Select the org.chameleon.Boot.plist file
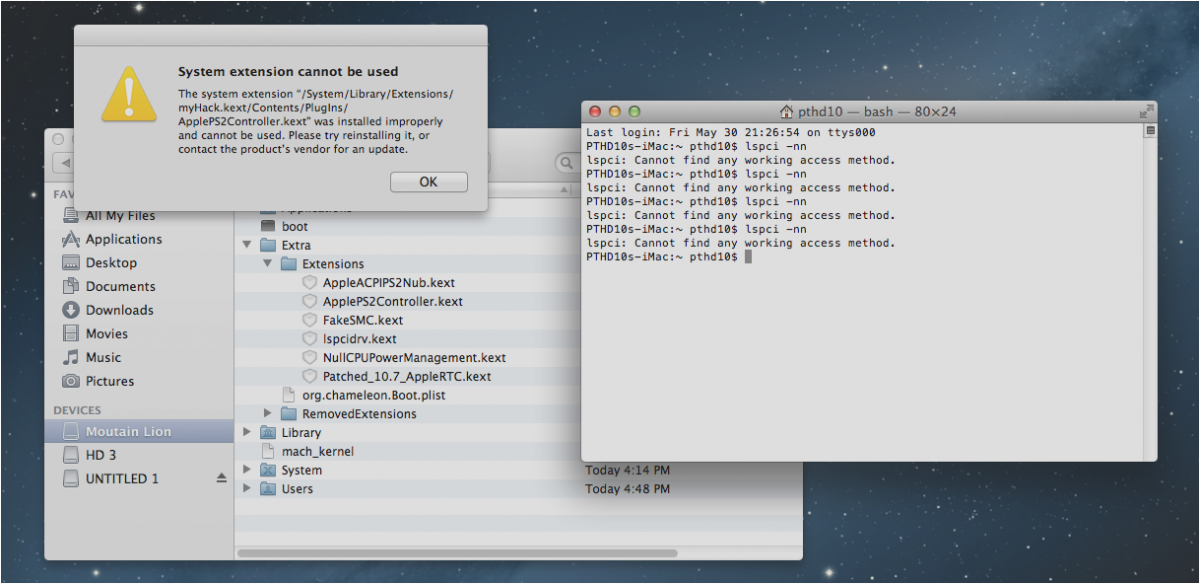 (373, 395)
